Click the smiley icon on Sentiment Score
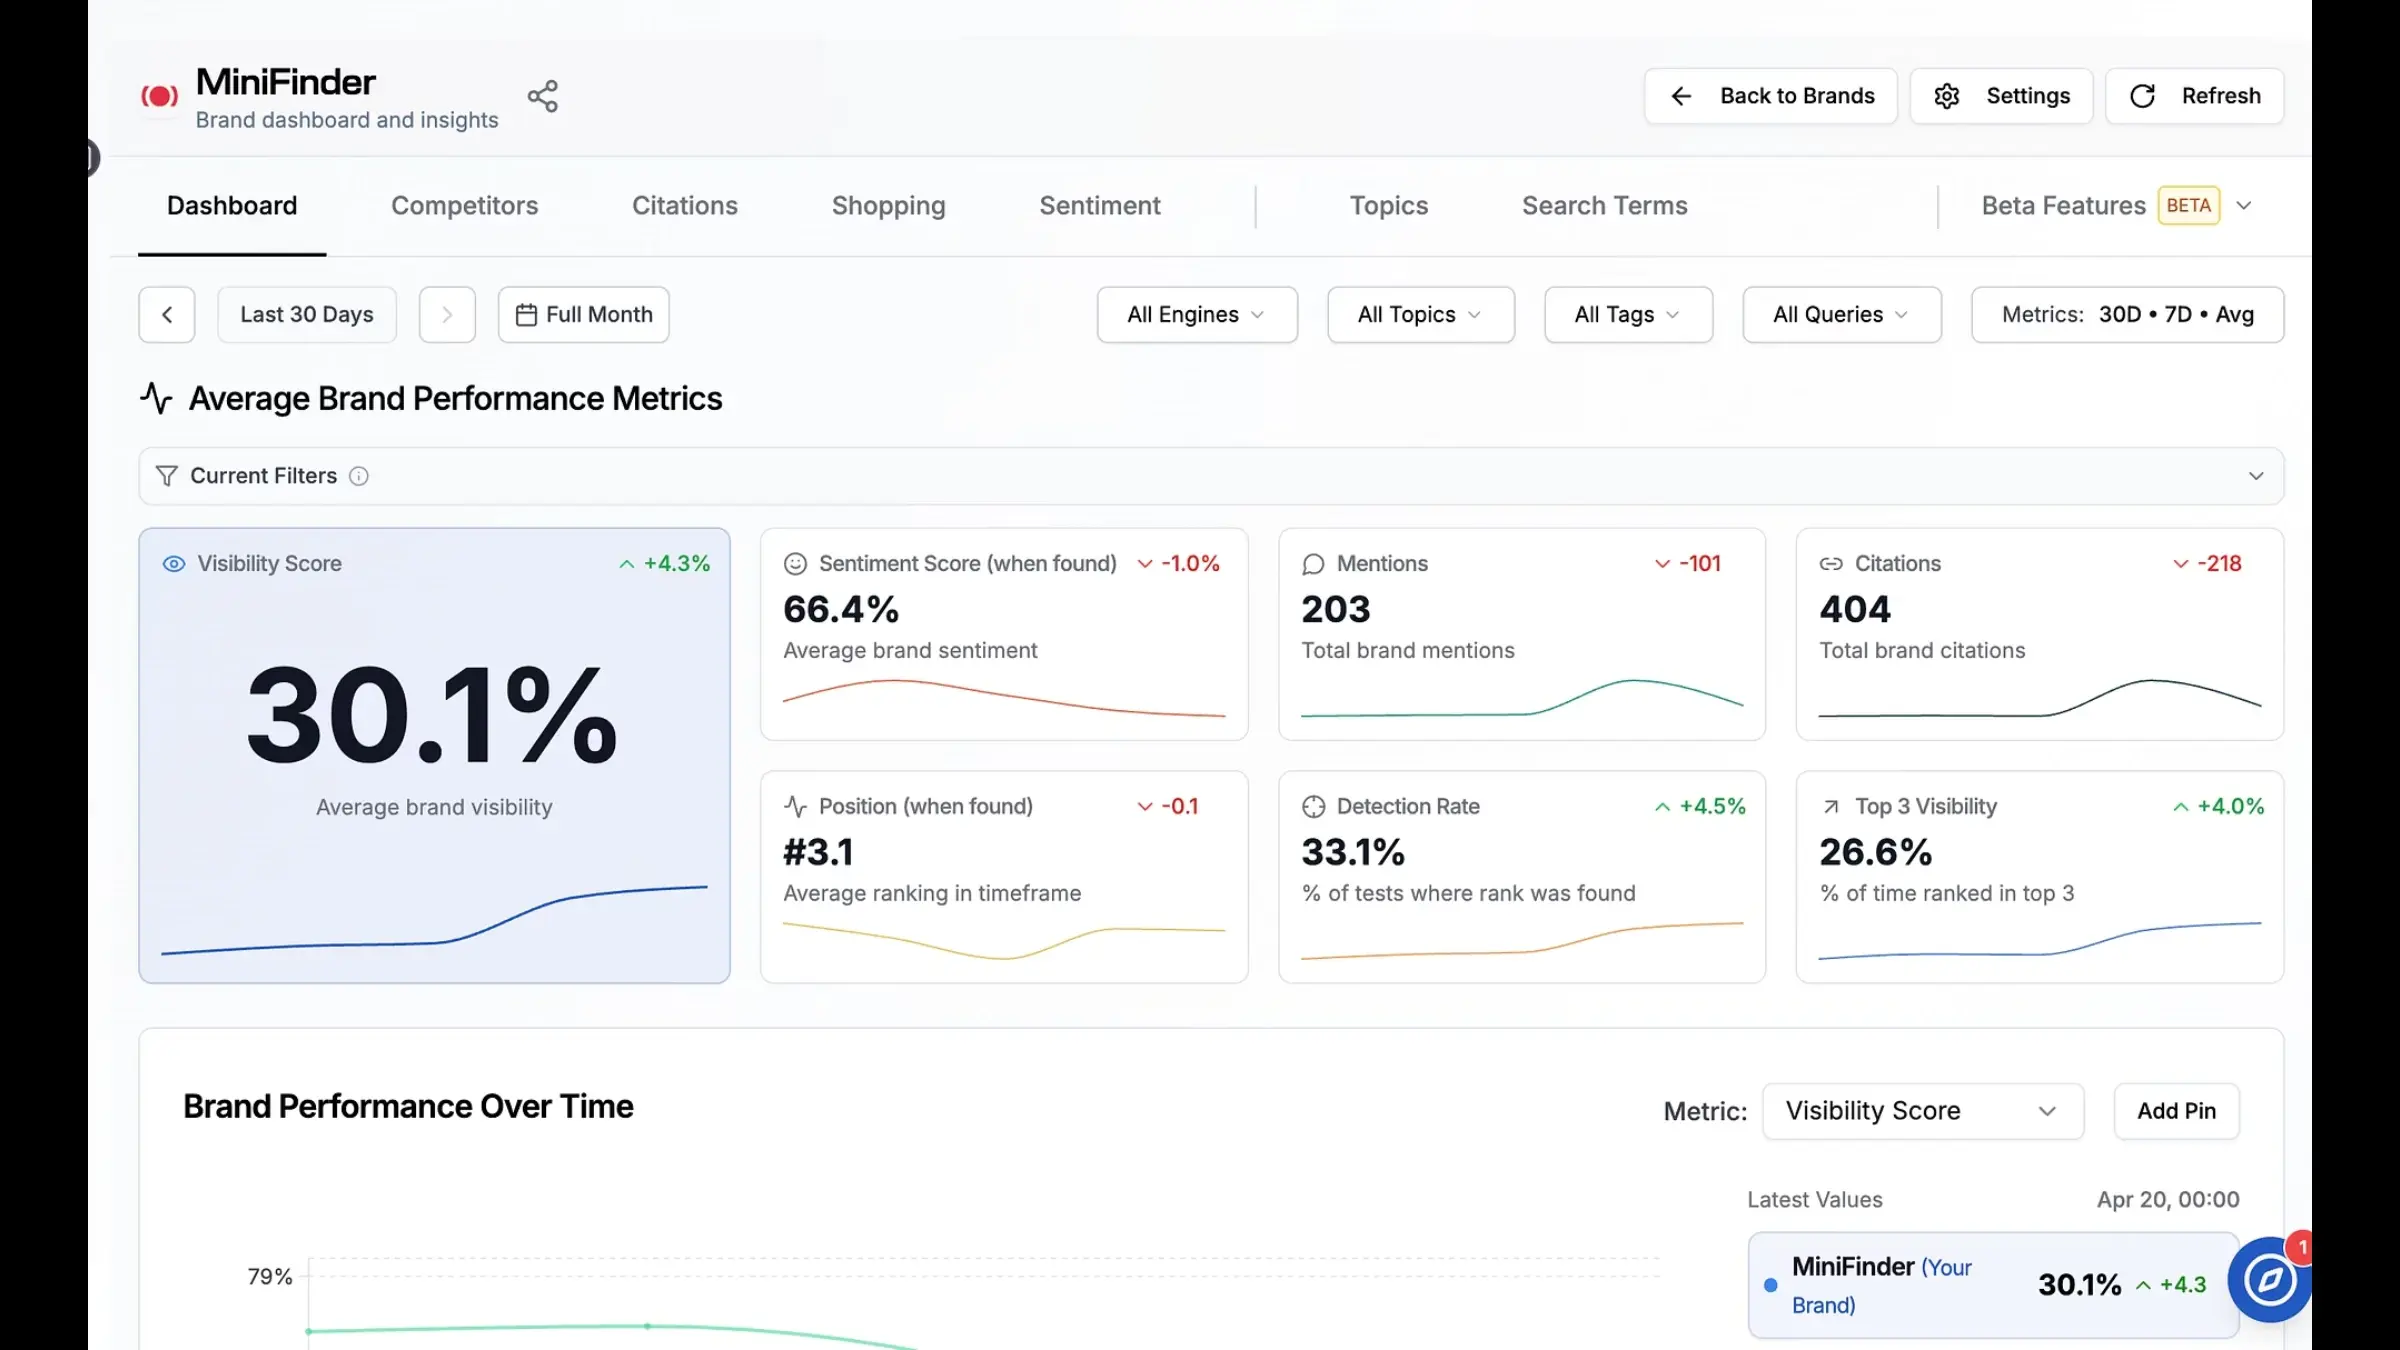The width and height of the screenshot is (2400, 1350). (x=795, y=564)
